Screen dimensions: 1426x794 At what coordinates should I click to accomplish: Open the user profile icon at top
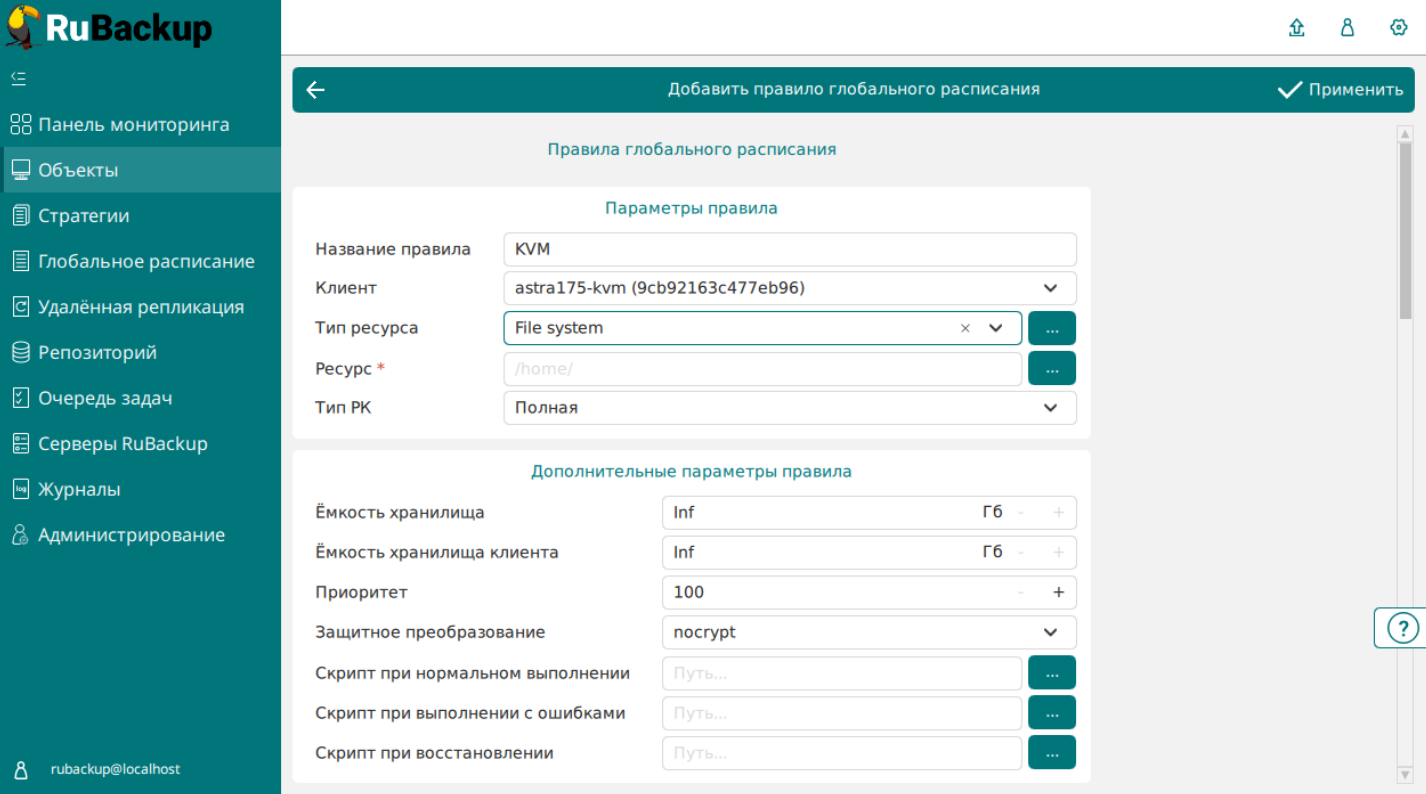click(x=1348, y=28)
